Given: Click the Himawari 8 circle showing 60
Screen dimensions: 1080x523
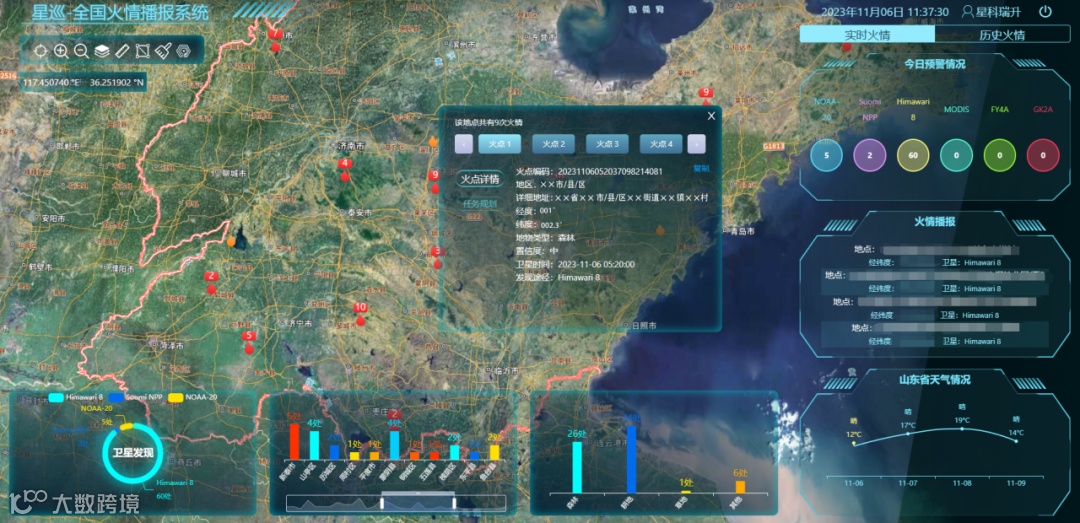Looking at the screenshot, I should [913, 155].
